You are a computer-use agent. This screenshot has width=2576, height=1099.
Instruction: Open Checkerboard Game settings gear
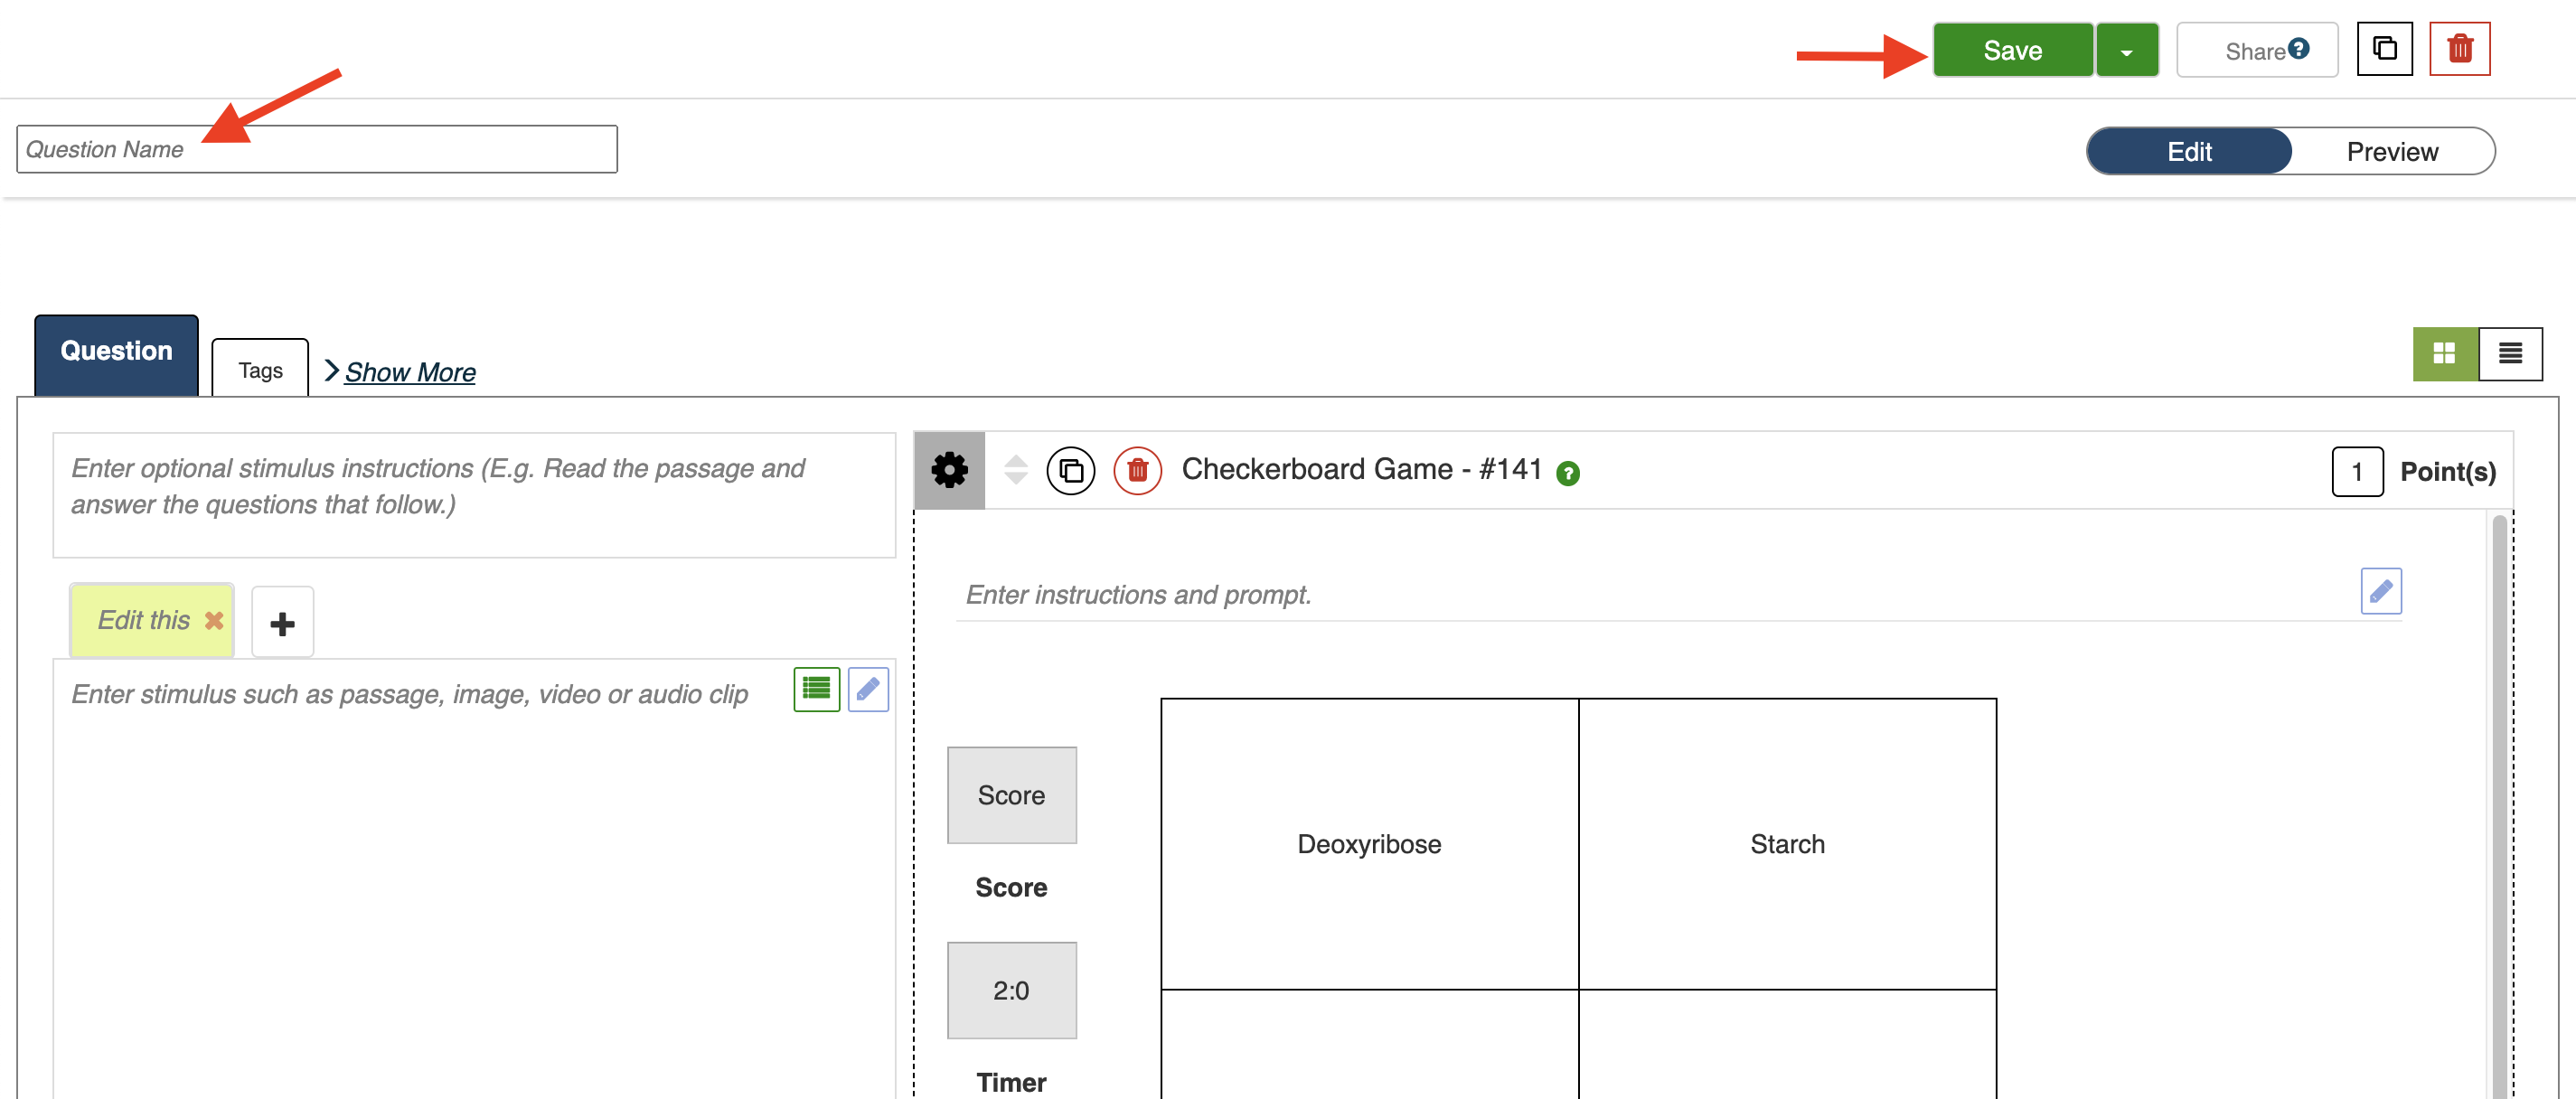(949, 470)
